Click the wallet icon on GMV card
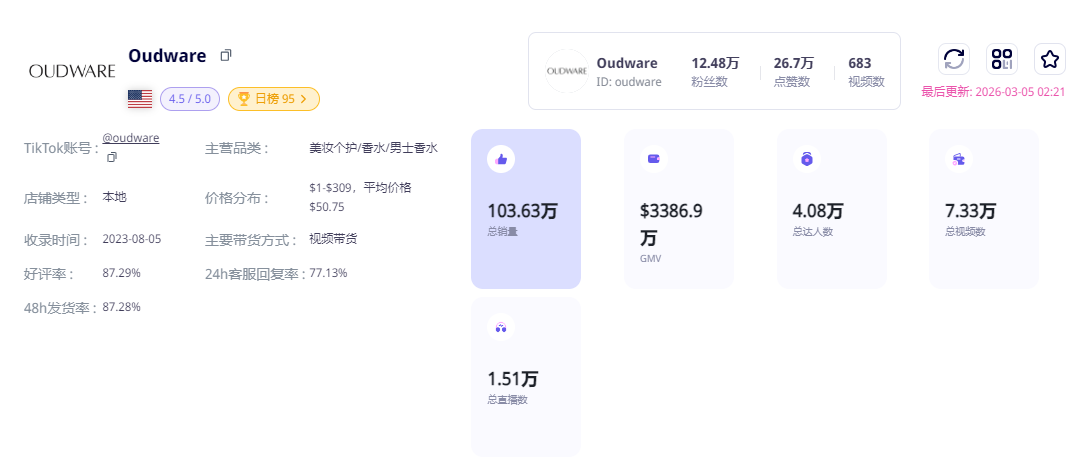Screen dimensions: 1089x466 654,159
